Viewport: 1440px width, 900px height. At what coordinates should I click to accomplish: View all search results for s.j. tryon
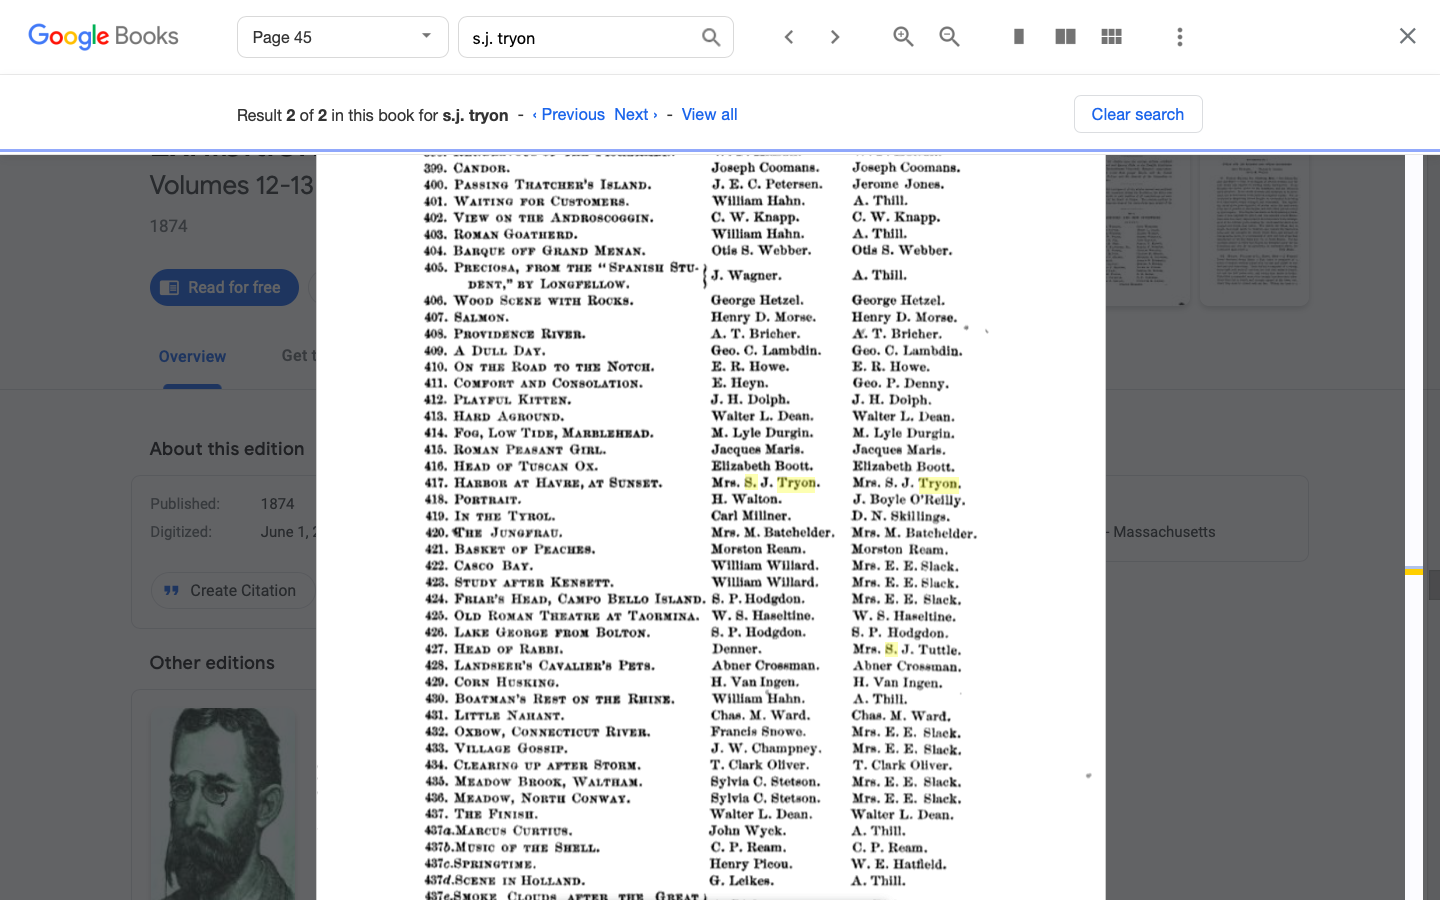(x=709, y=114)
